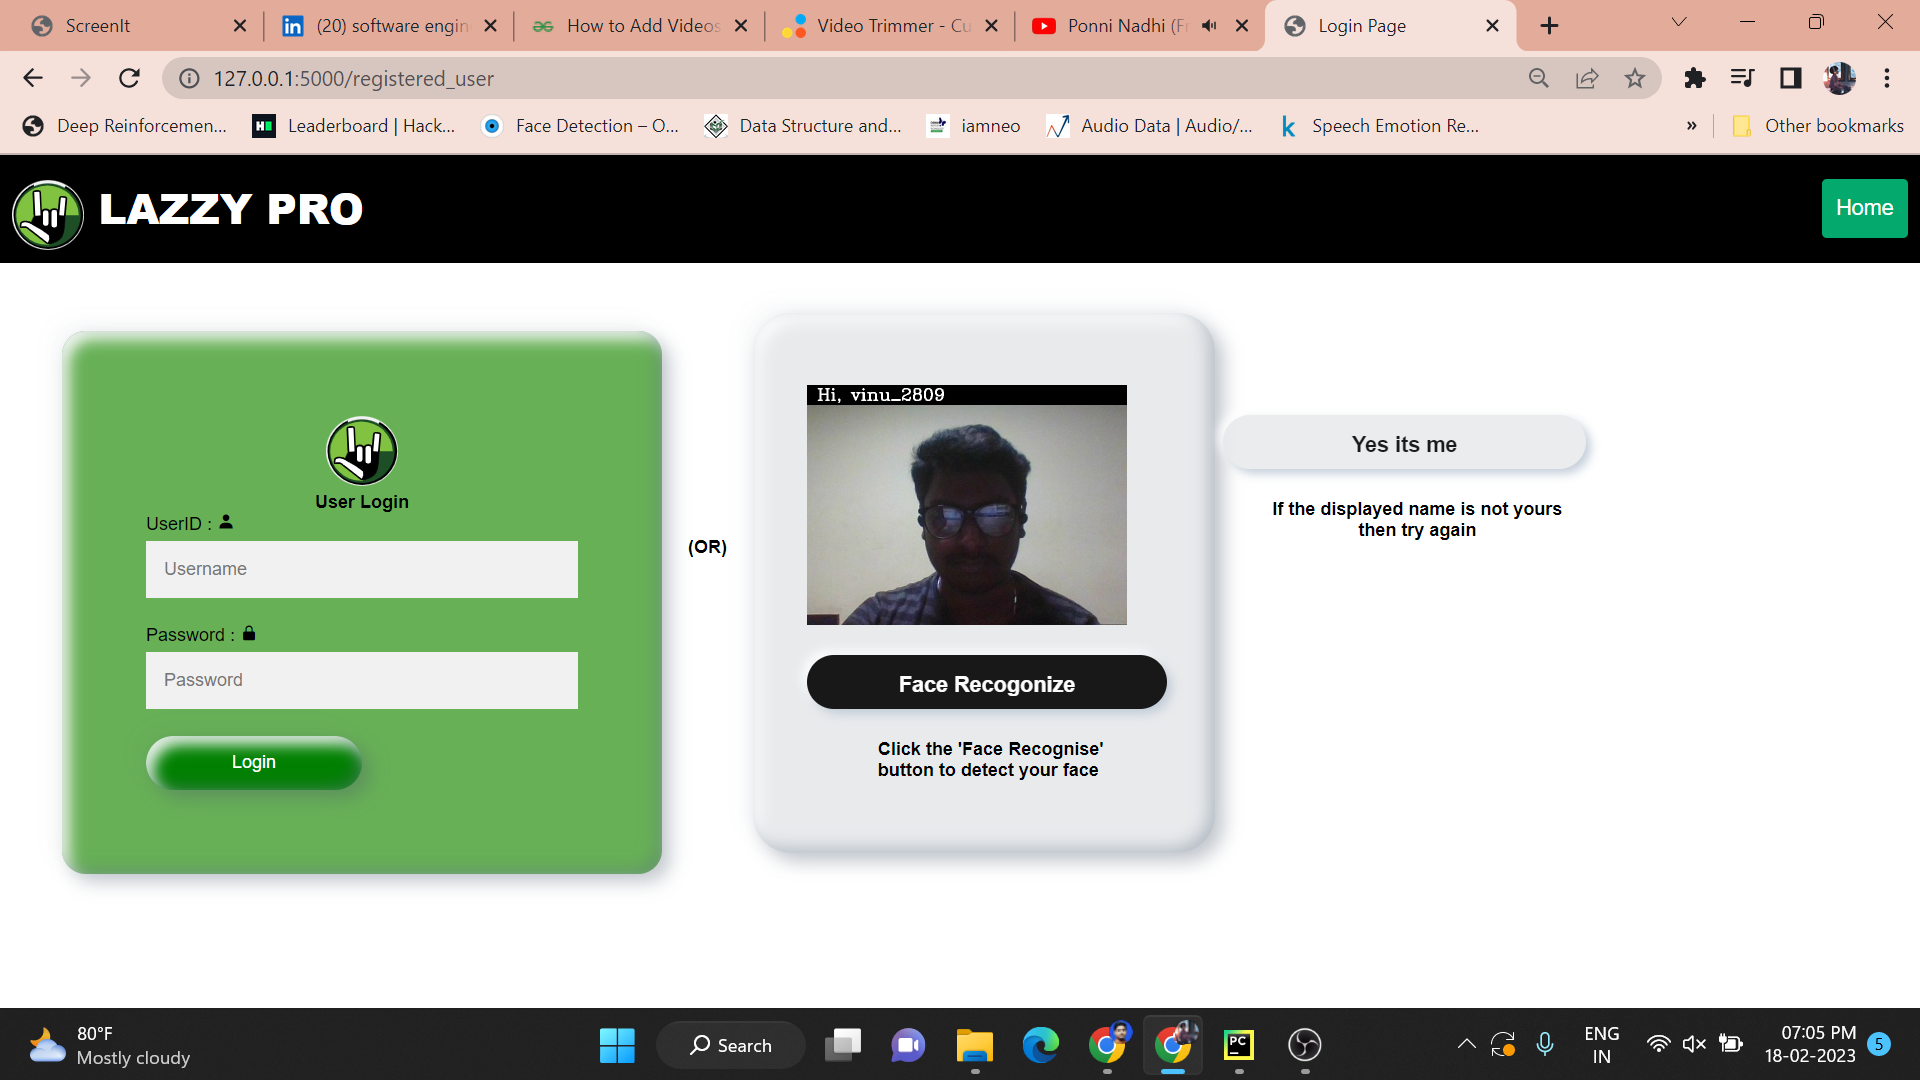Open the media controls icon in toolbar
The image size is (1920, 1080).
(1742, 78)
